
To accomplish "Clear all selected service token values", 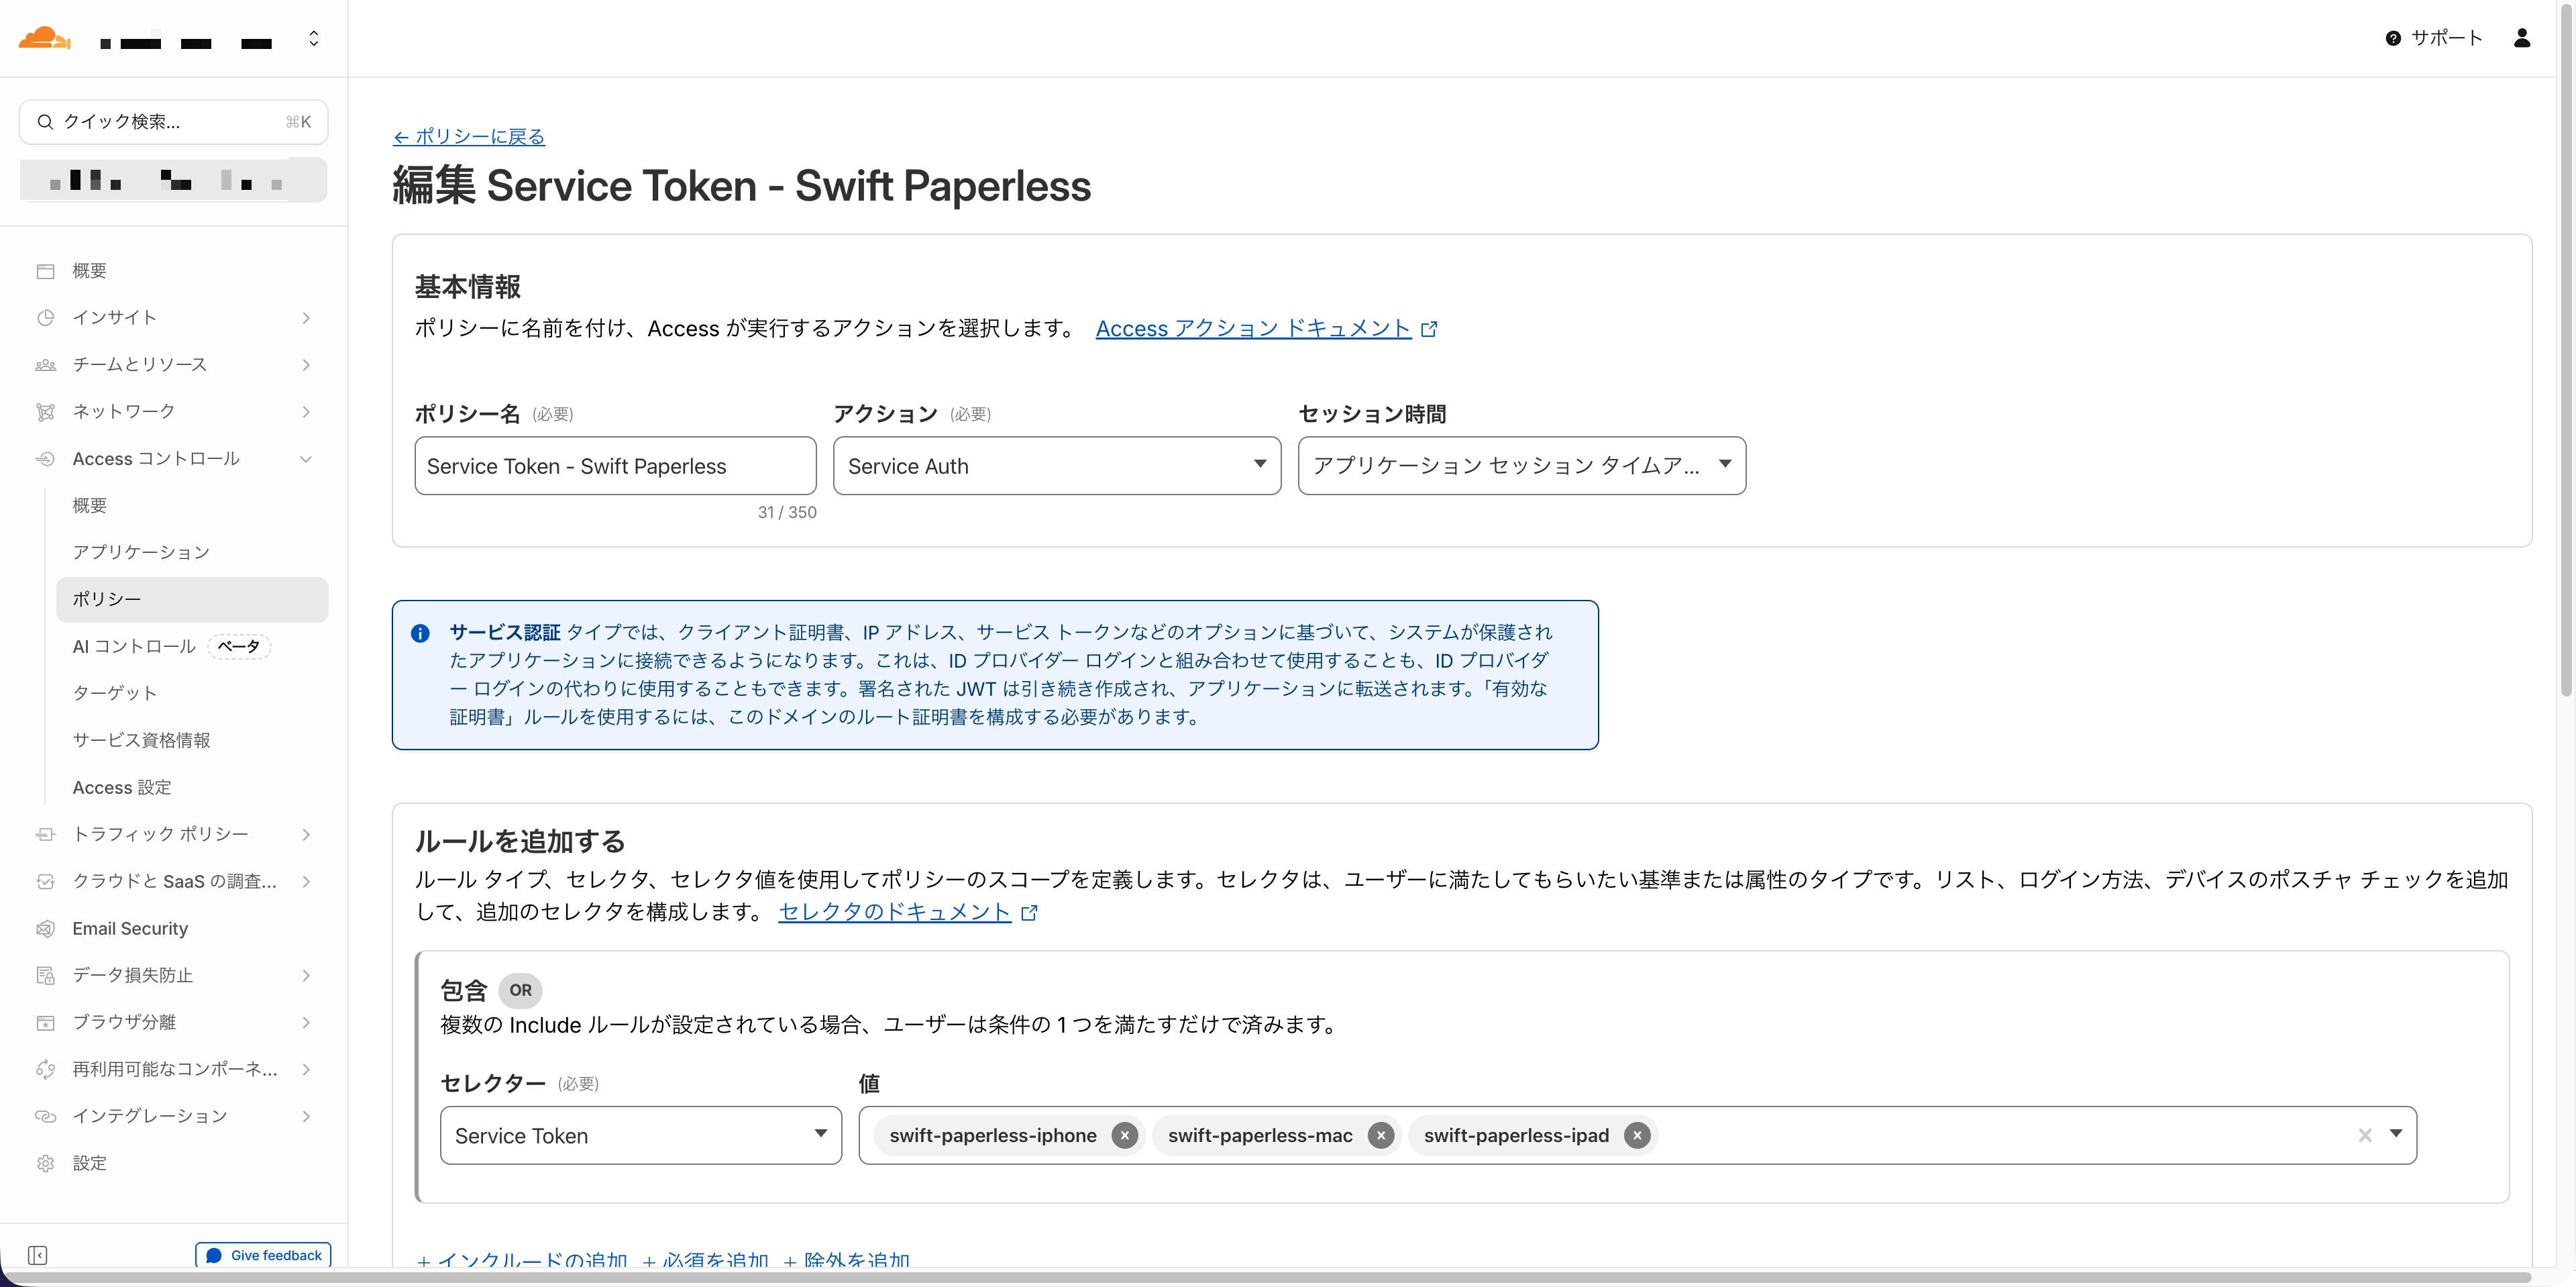I will (x=2364, y=1135).
